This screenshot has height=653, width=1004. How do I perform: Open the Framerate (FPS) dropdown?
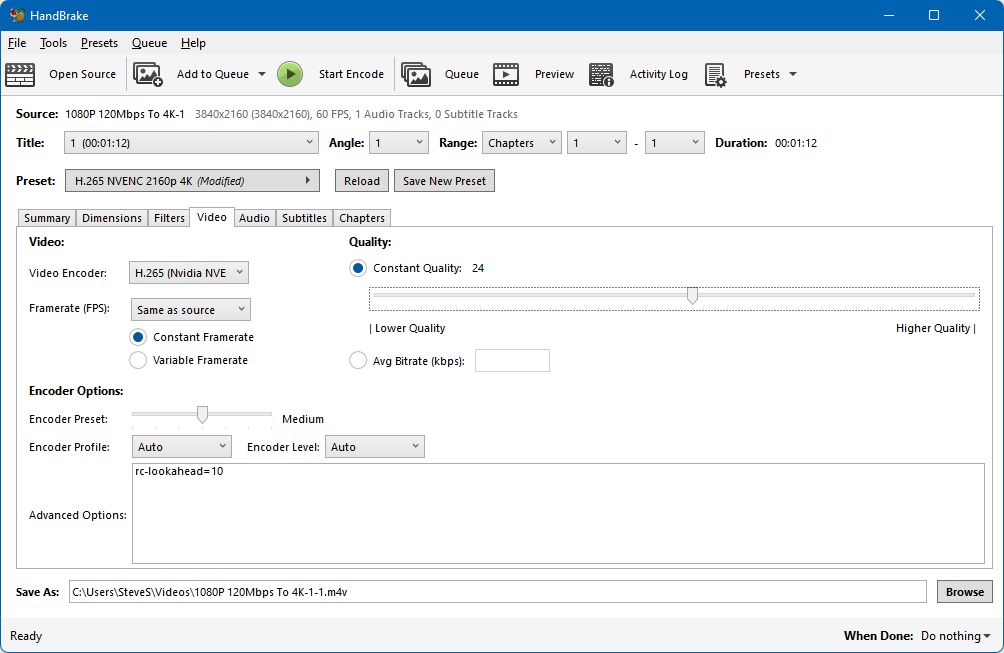point(191,310)
